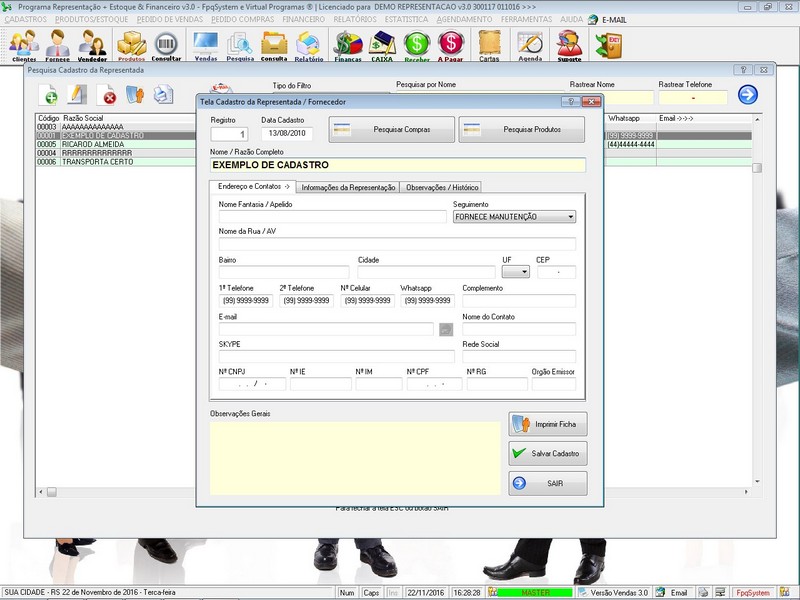Click the delete red X icon in Pesquisa window

[107, 94]
